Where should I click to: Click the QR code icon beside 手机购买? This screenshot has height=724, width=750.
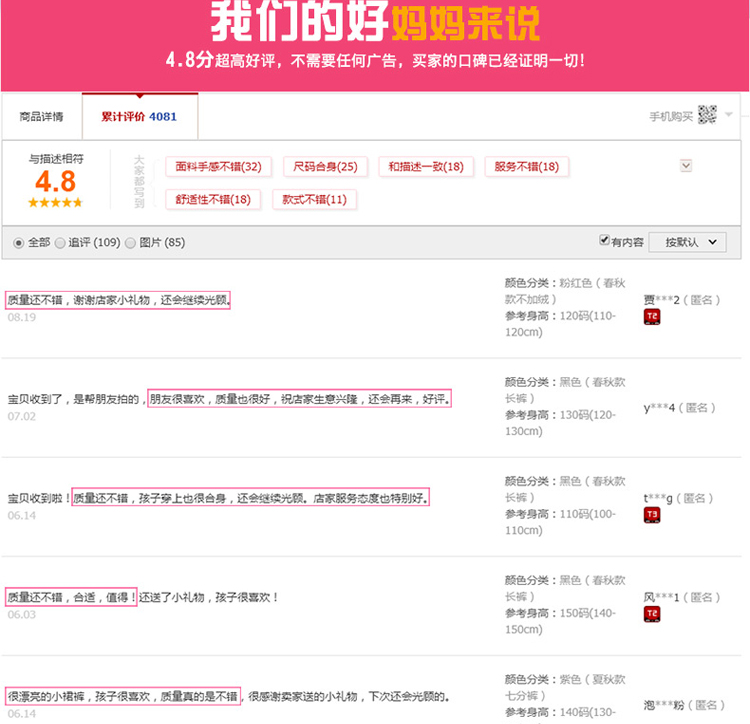(x=707, y=115)
